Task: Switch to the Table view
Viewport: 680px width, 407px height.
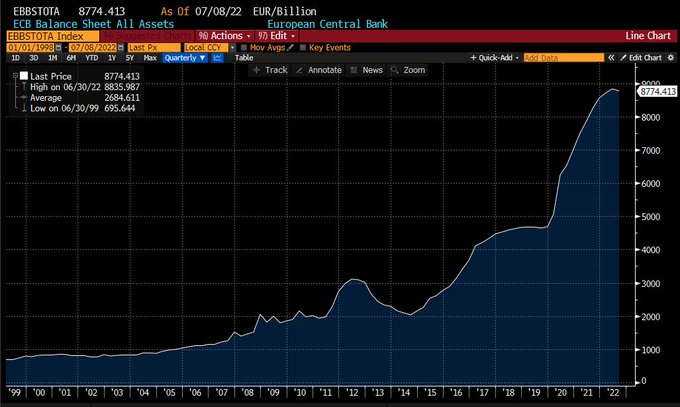Action: [244, 58]
